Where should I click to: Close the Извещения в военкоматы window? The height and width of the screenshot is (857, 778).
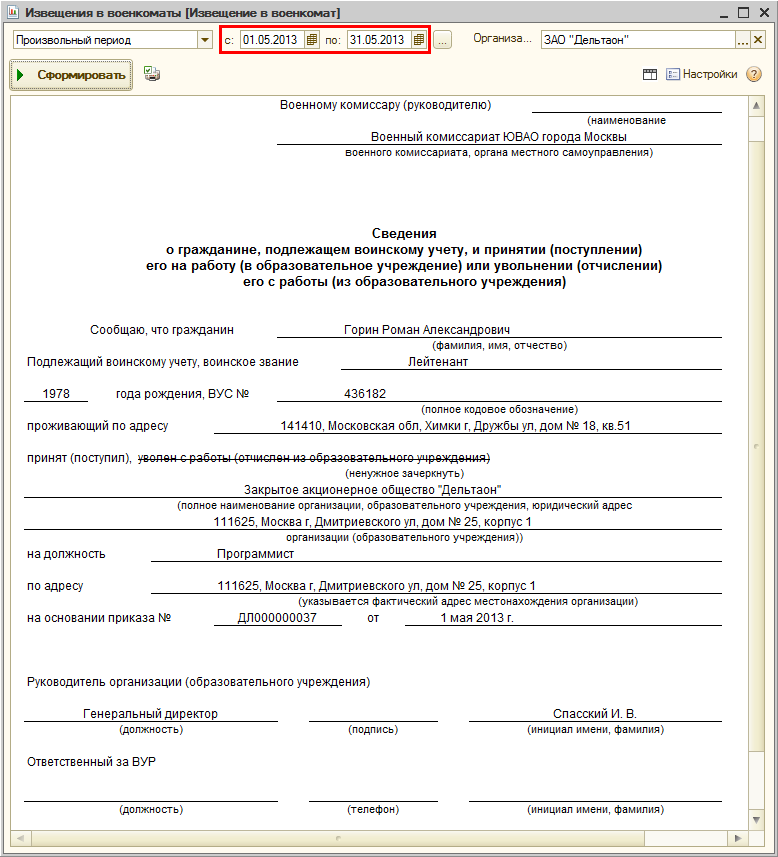click(x=764, y=13)
